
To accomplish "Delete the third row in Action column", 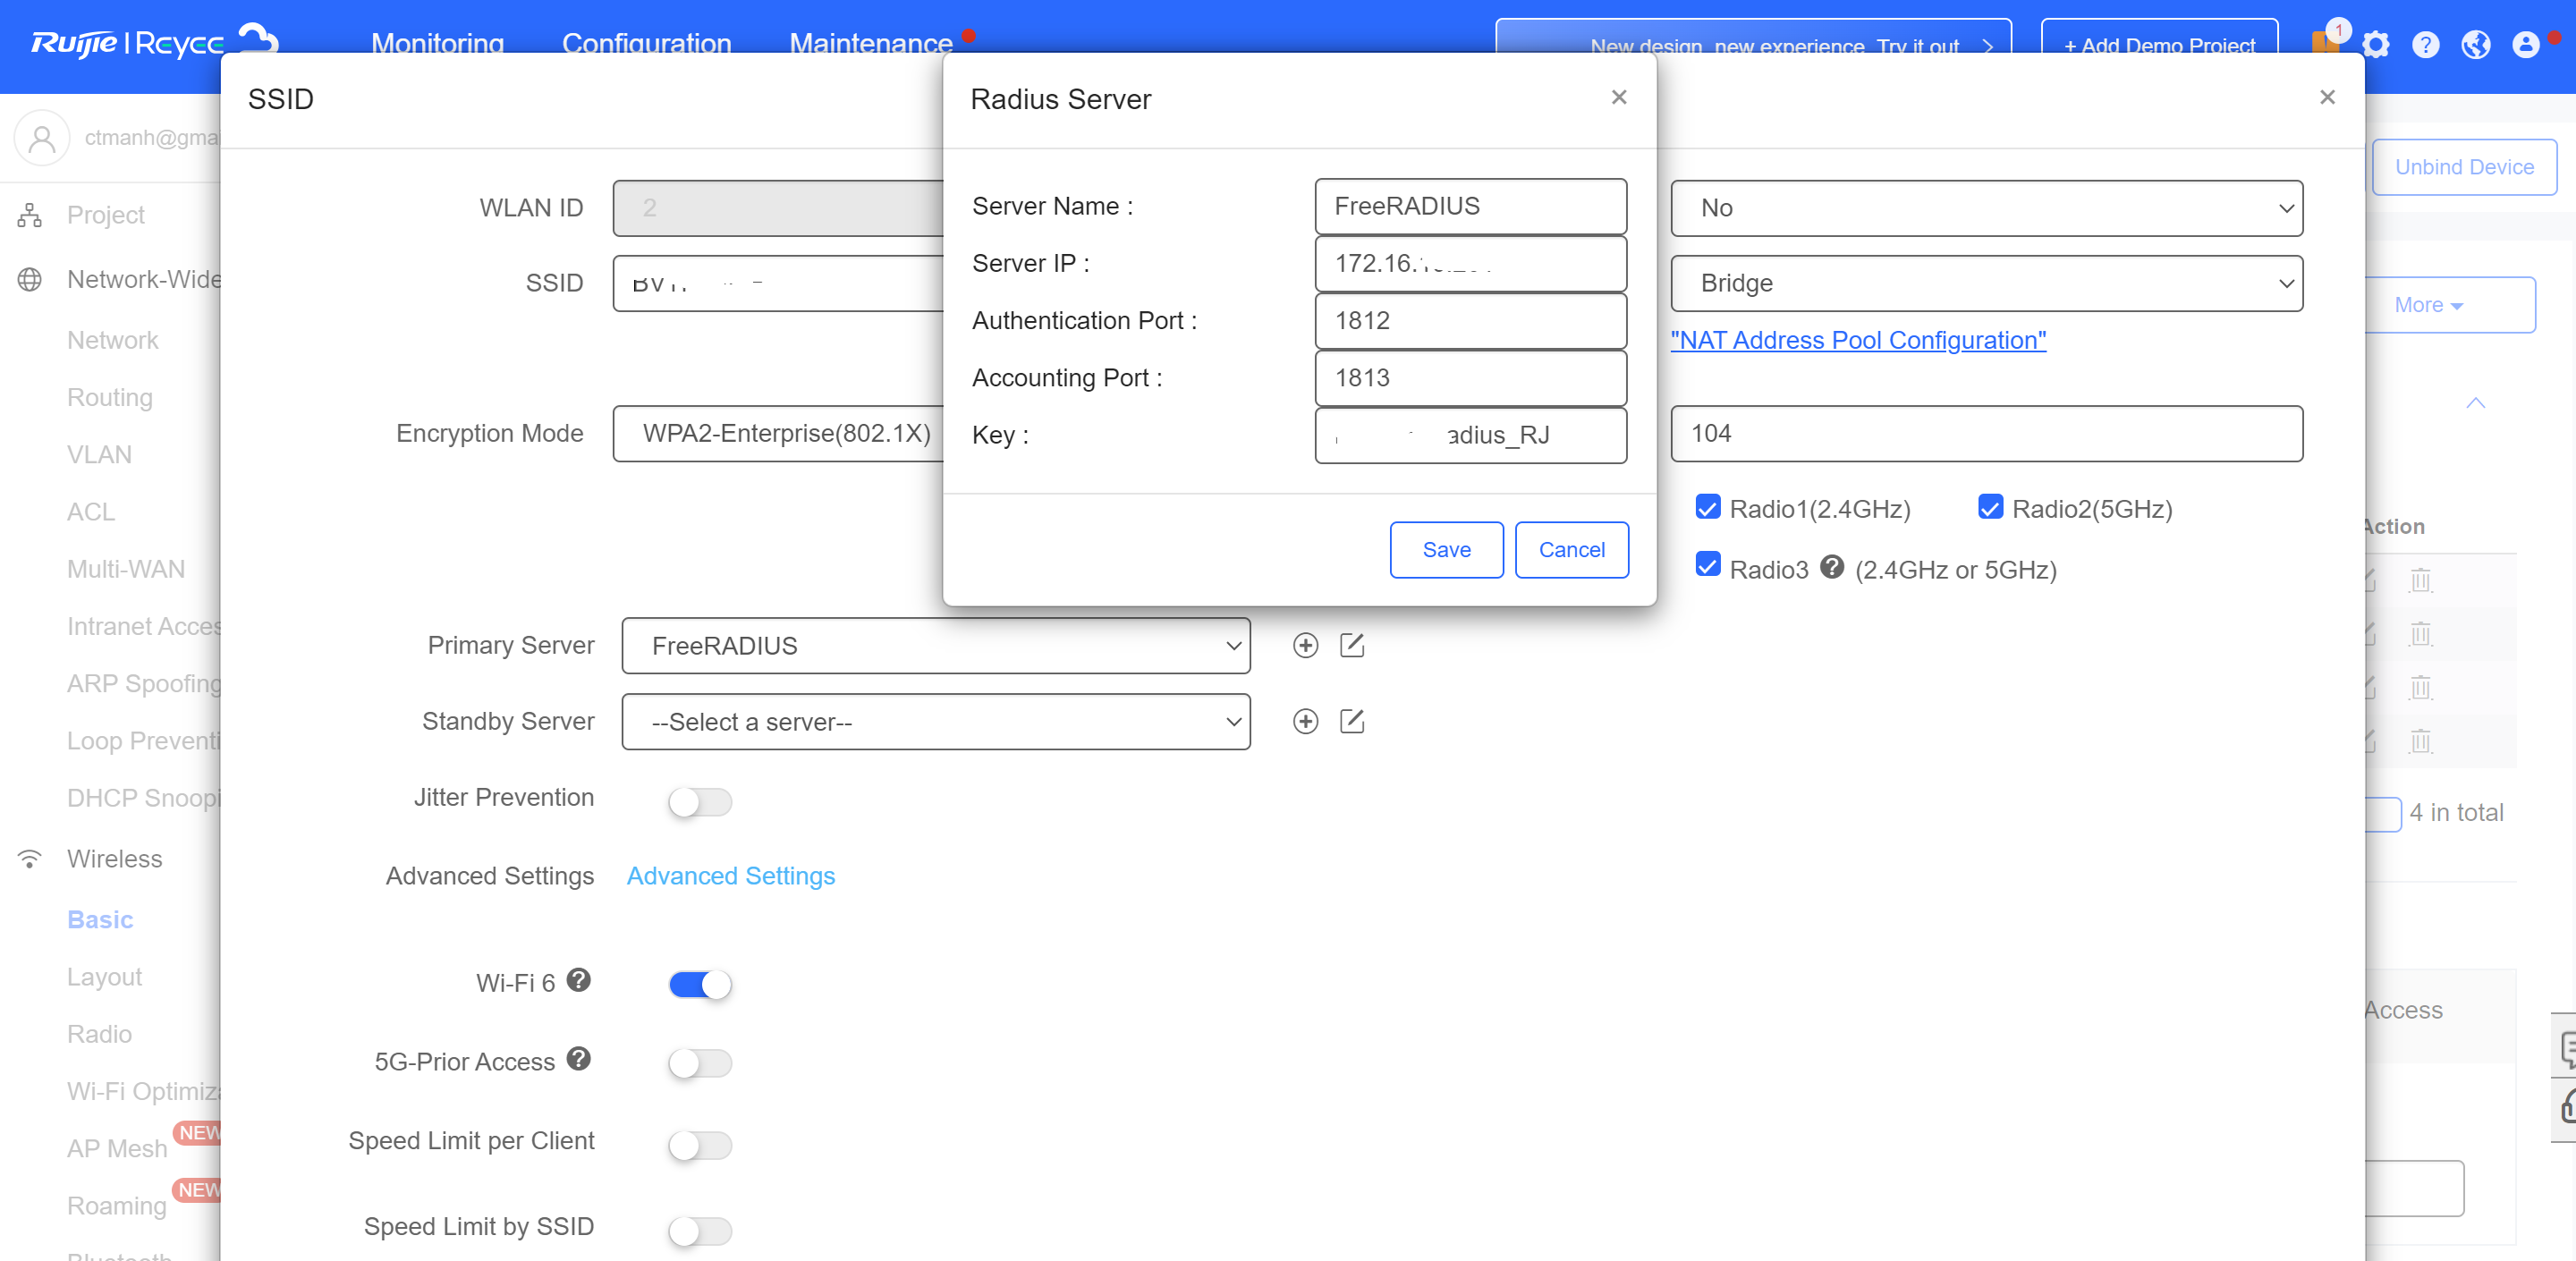I will click(2421, 688).
